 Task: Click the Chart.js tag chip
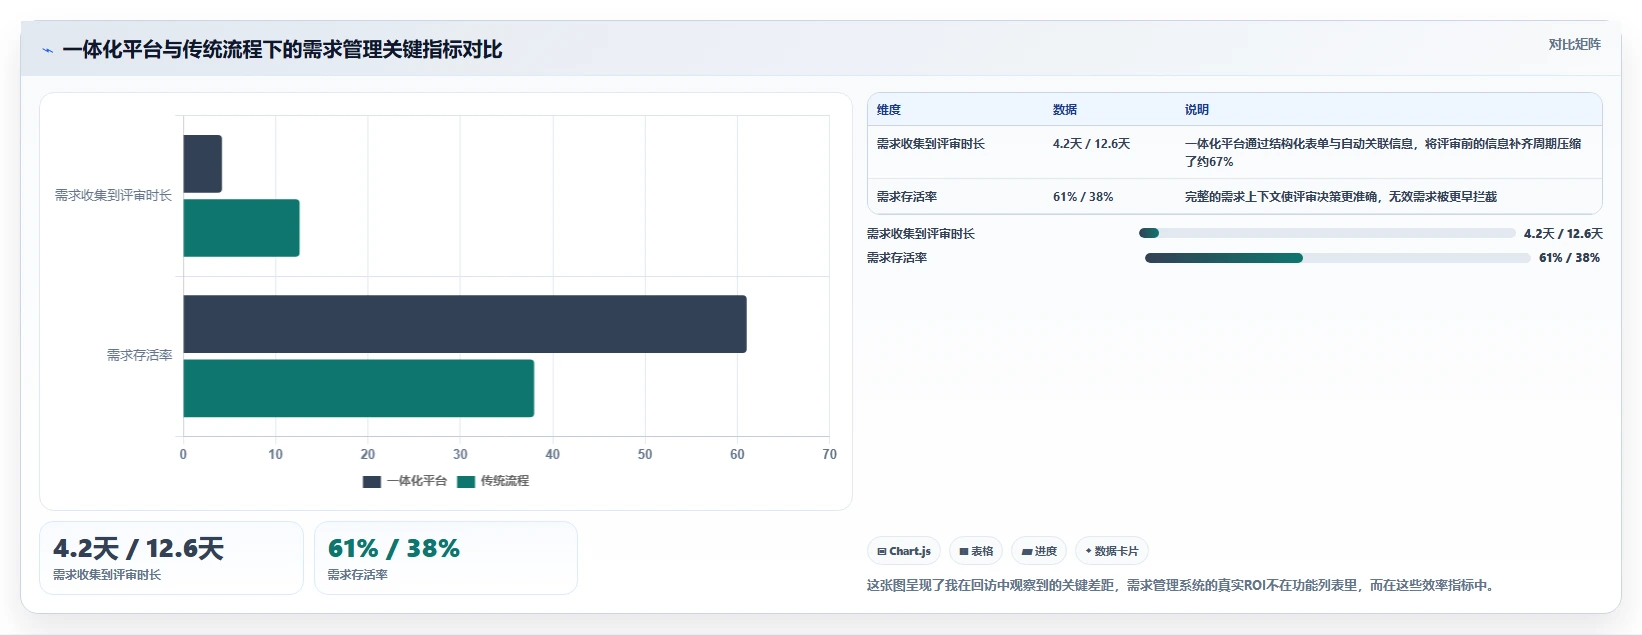[904, 551]
